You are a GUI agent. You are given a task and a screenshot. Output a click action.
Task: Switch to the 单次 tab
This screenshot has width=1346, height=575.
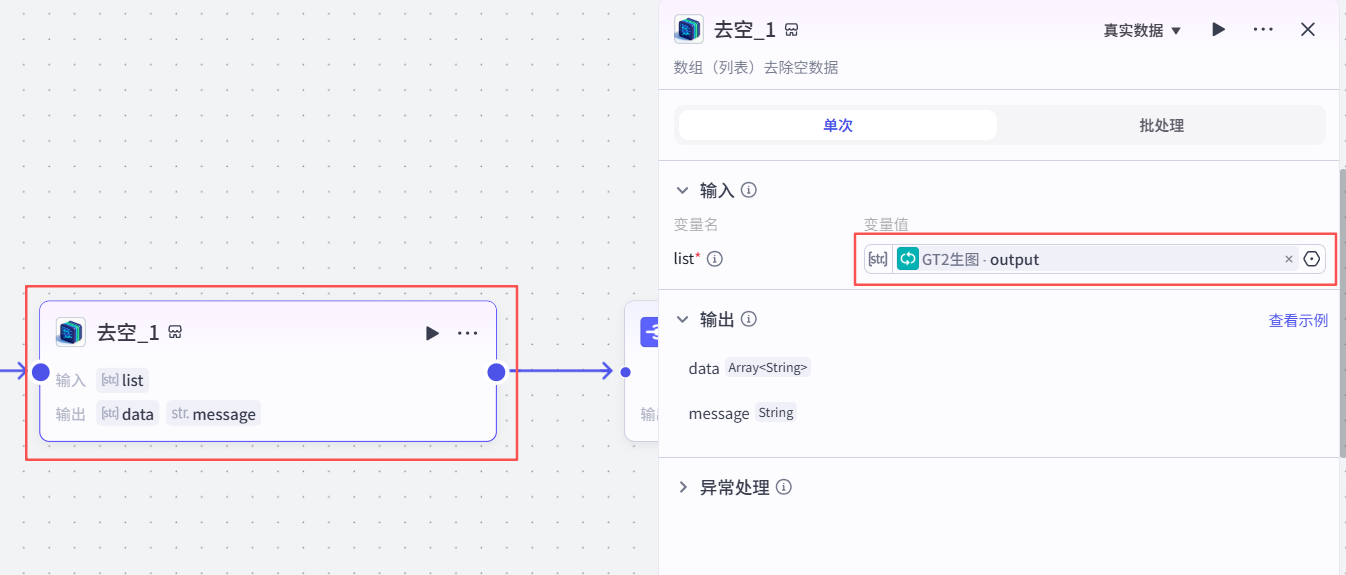click(838, 125)
